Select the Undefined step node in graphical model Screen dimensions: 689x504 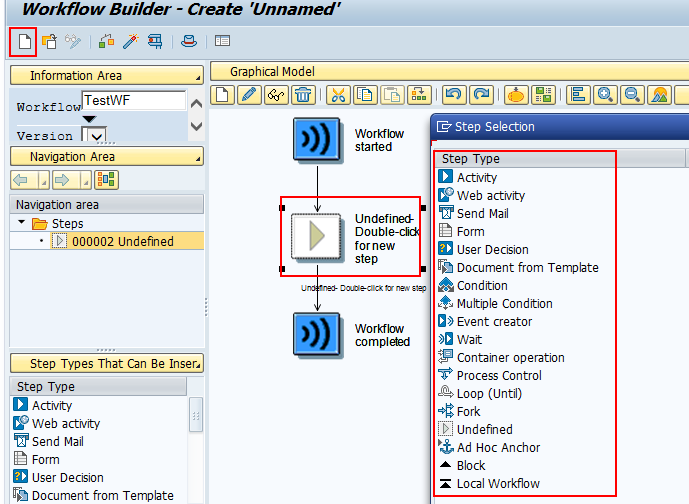pos(316,237)
